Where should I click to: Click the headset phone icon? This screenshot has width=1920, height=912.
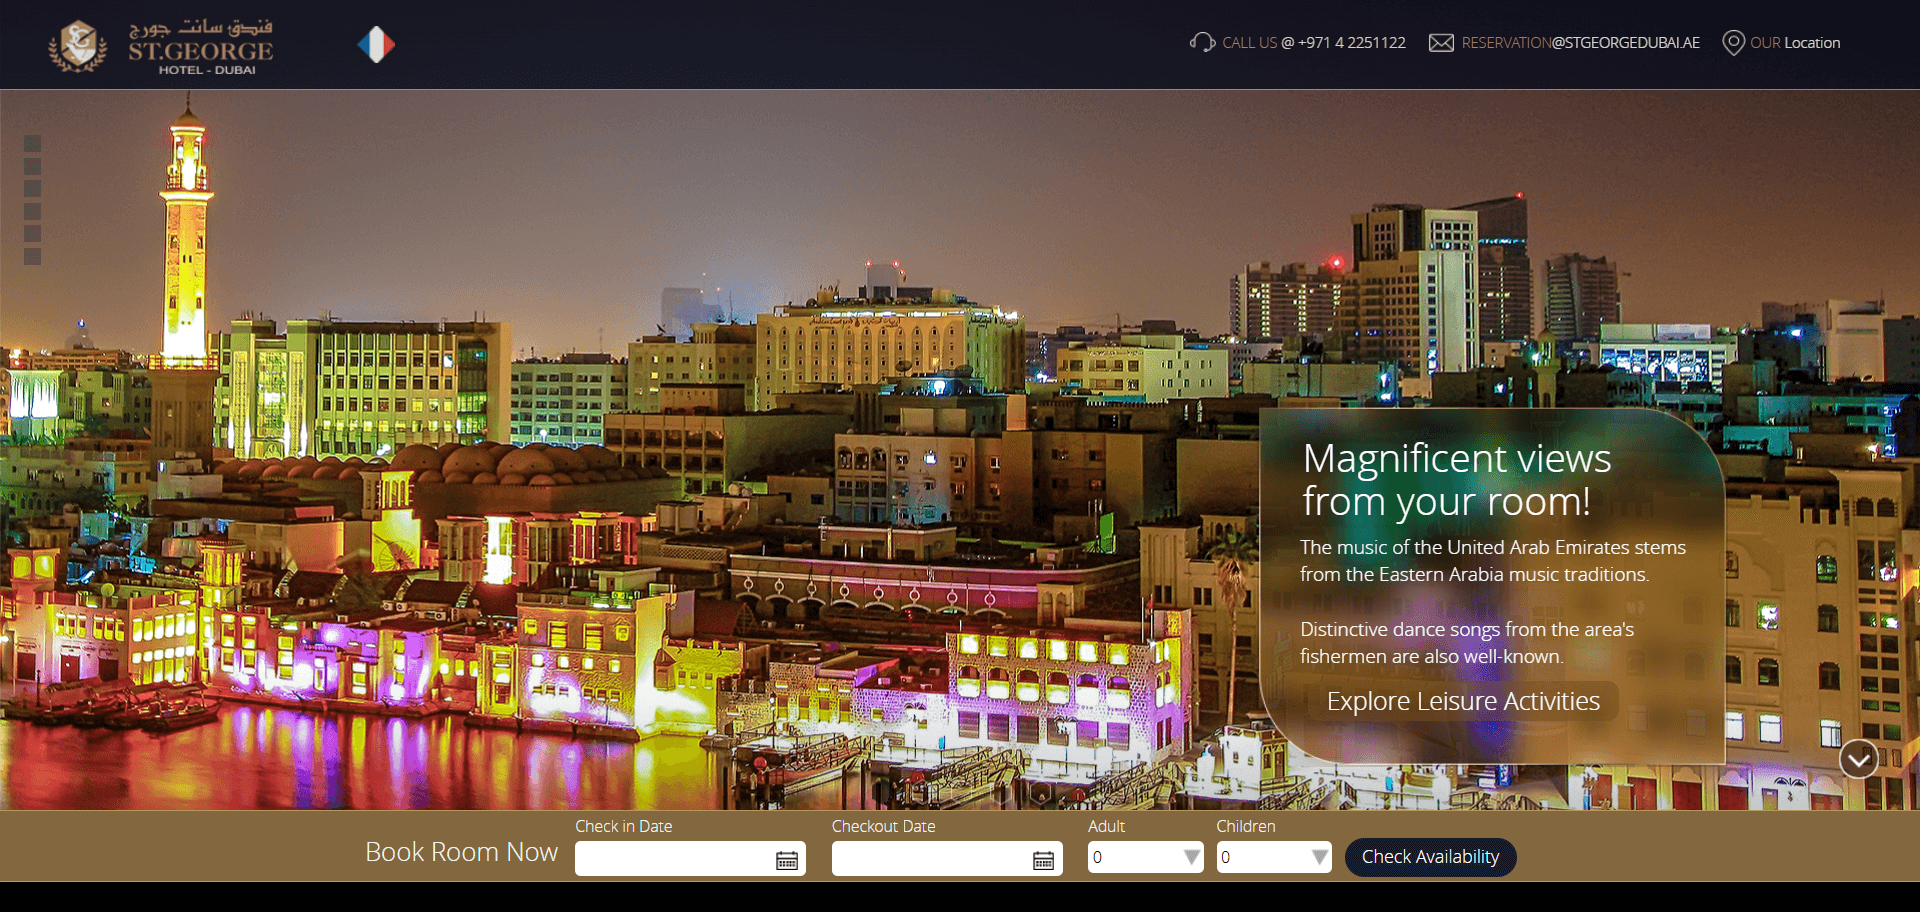click(1201, 42)
